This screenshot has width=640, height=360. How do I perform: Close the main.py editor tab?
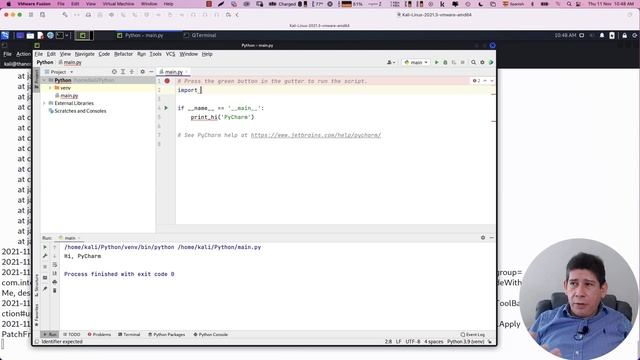click(187, 72)
